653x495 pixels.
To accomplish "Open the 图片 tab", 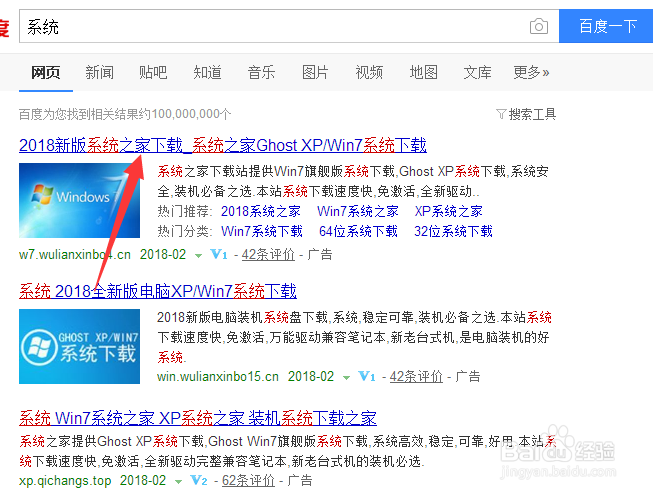I will (x=315, y=72).
